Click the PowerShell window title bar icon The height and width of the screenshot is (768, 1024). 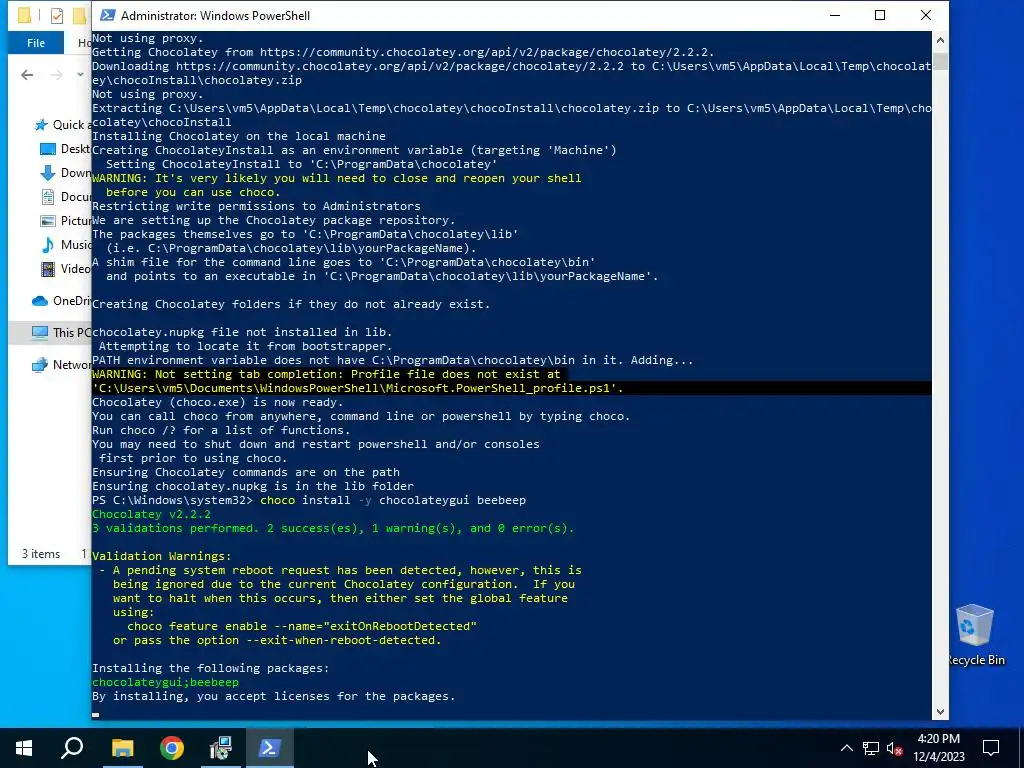107,15
